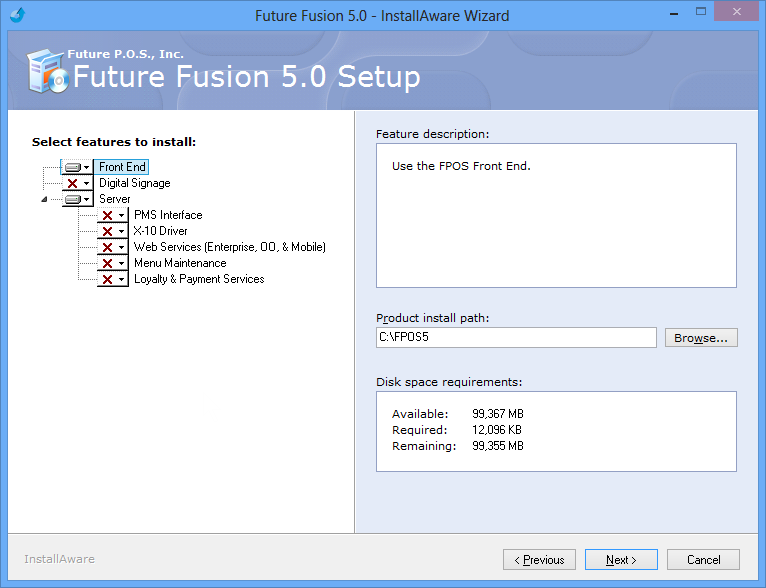Select the PMS Interface feature
This screenshot has width=766, height=588.
tap(168, 215)
